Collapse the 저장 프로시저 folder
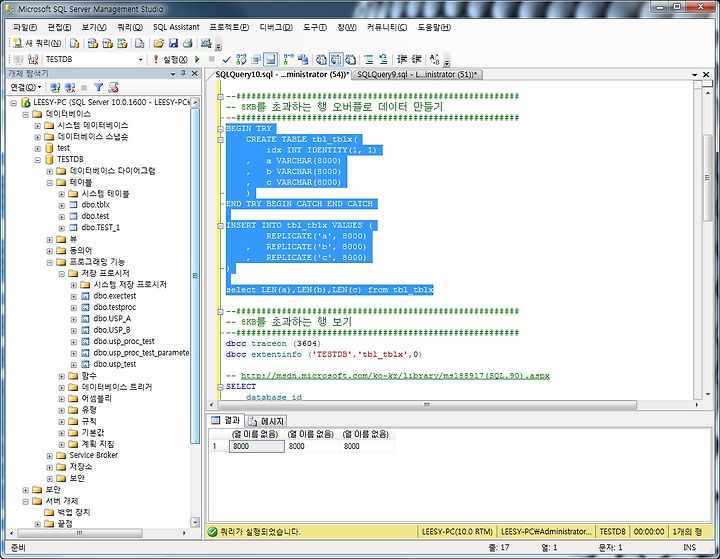 (62, 274)
